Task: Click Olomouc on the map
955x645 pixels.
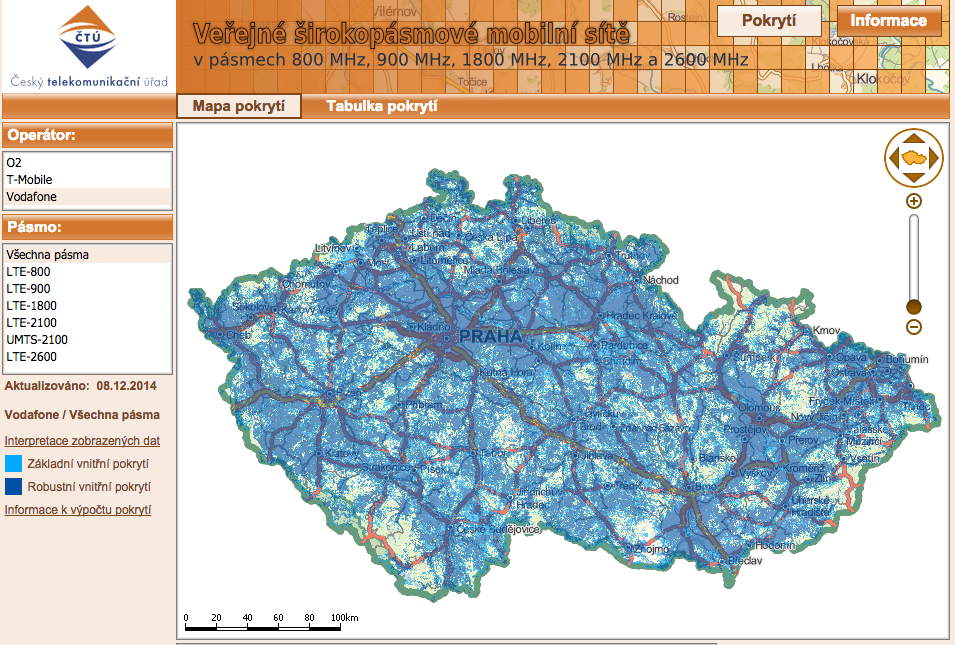Action: click(758, 407)
